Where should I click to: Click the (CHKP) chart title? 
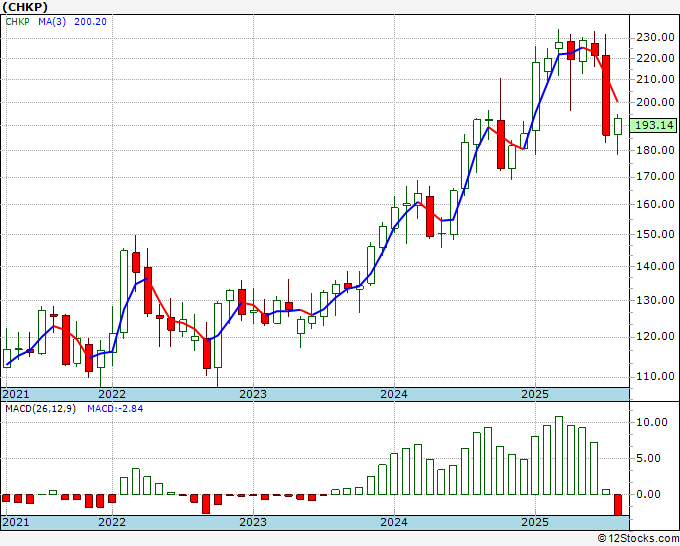25,7
